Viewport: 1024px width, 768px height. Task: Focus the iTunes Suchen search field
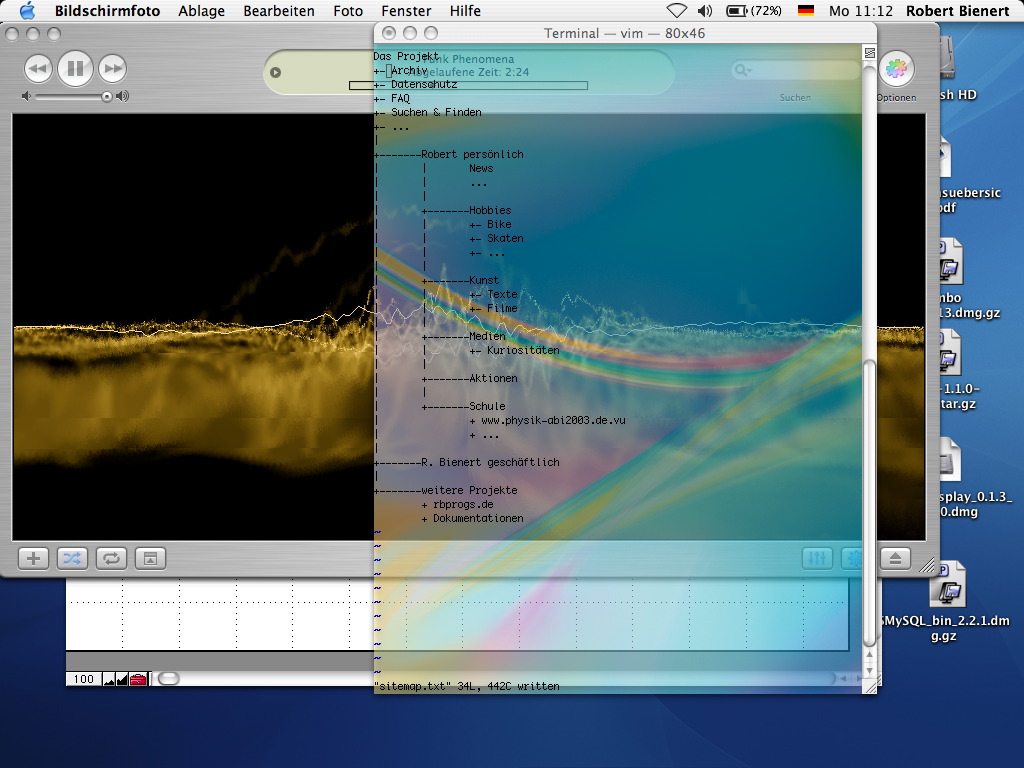pos(794,70)
